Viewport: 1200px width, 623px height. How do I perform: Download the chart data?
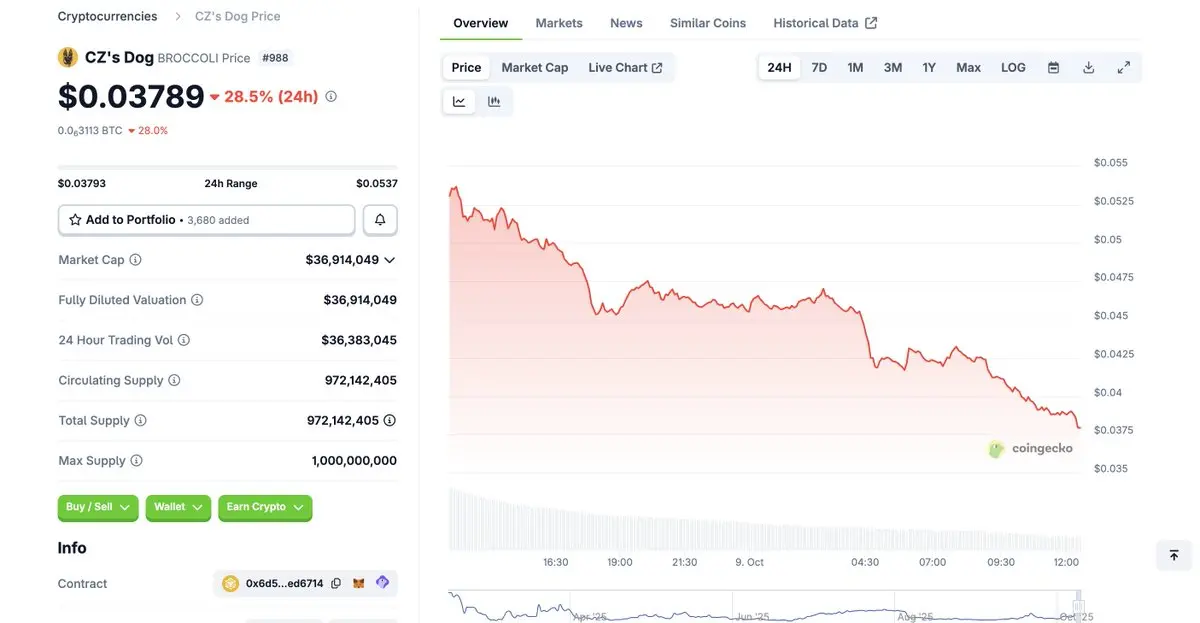(1088, 68)
